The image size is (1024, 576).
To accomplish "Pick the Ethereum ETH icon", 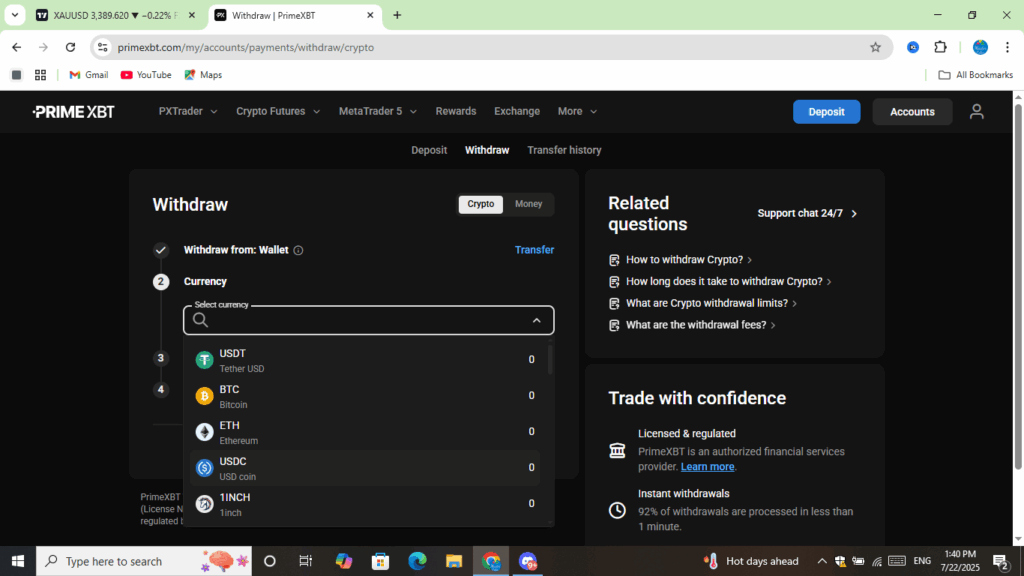I will (x=204, y=432).
